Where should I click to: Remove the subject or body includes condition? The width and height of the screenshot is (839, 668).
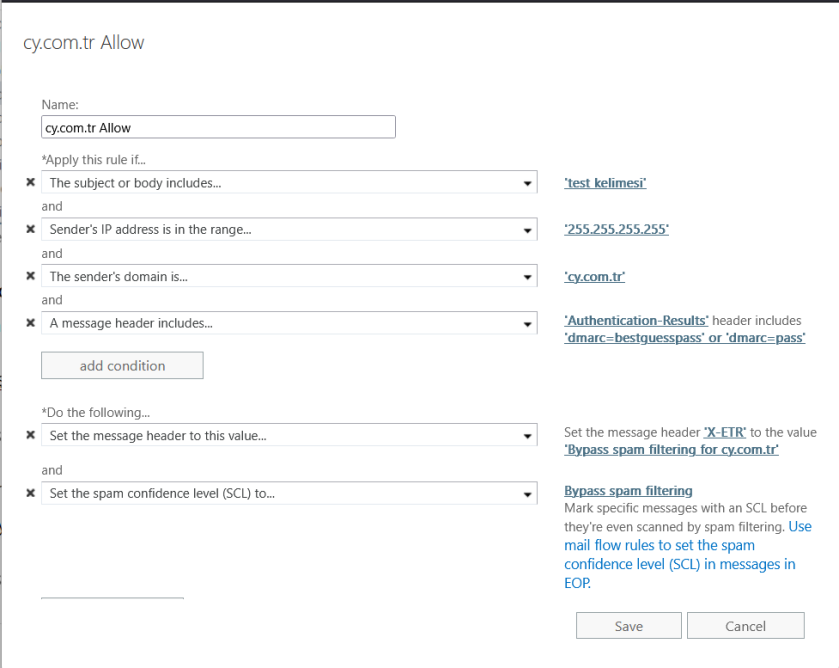(30, 183)
